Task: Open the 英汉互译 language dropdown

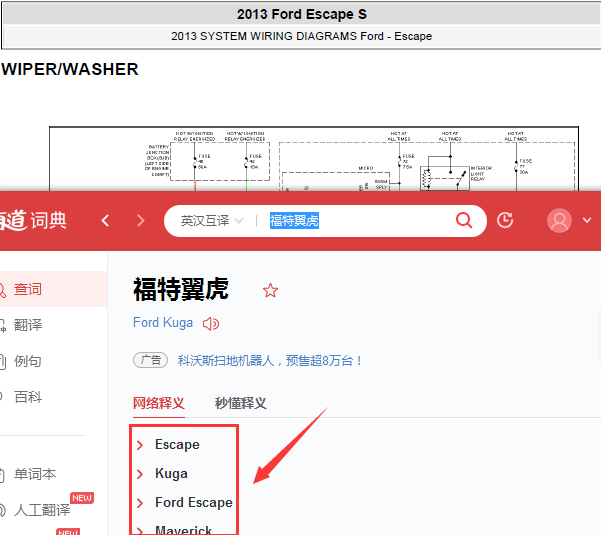Action: pyautogui.click(x=212, y=221)
